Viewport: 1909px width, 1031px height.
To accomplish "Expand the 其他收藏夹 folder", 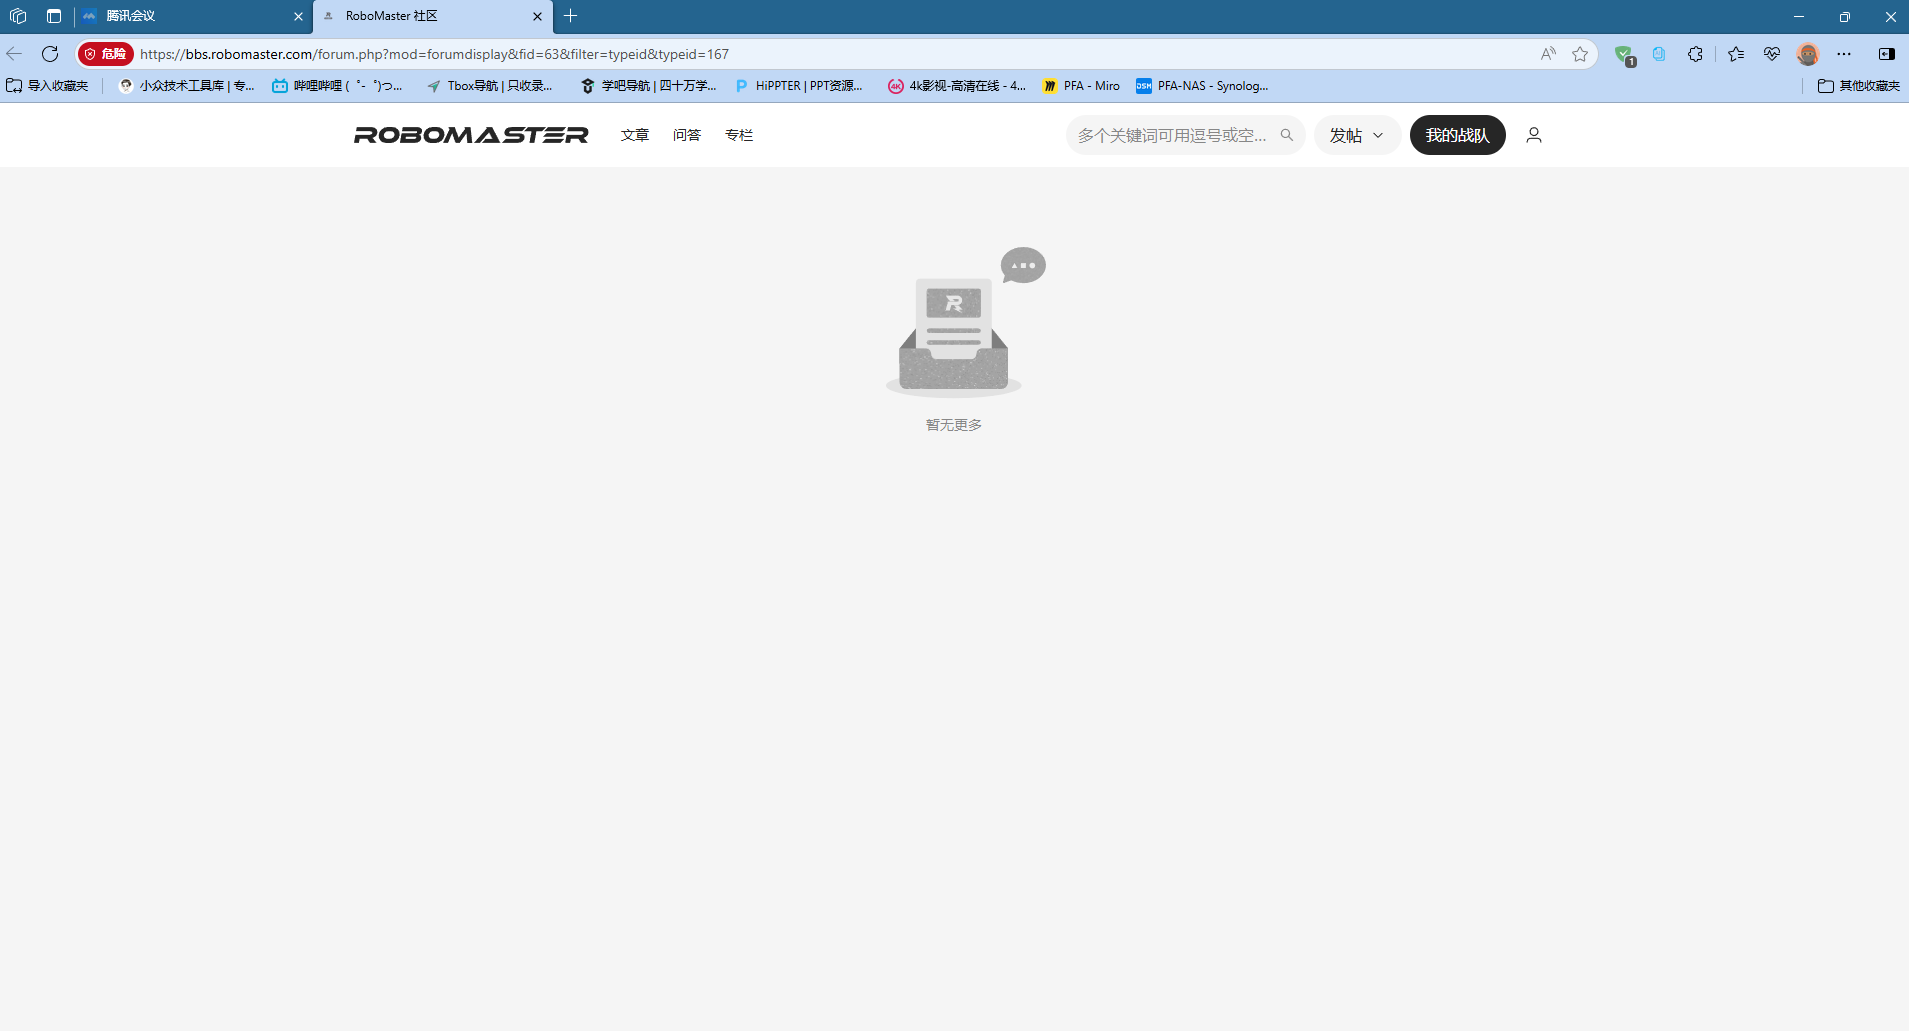I will [x=1859, y=86].
